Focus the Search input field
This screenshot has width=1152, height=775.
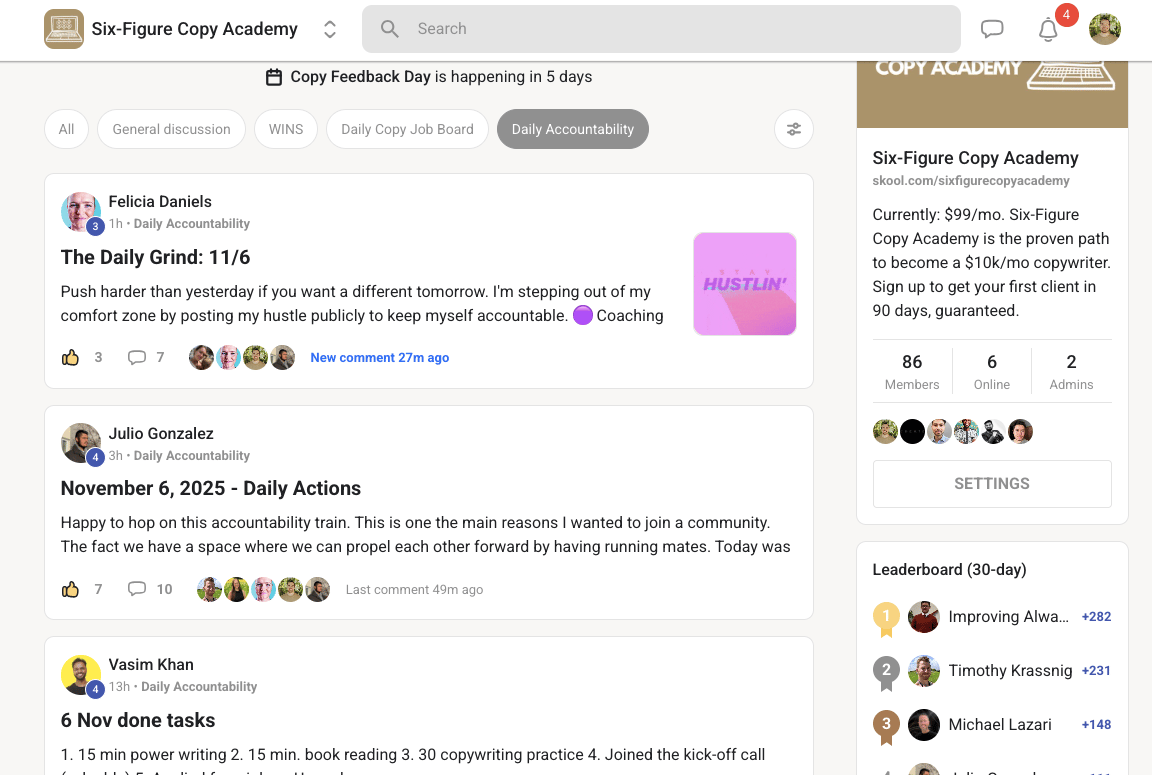661,29
